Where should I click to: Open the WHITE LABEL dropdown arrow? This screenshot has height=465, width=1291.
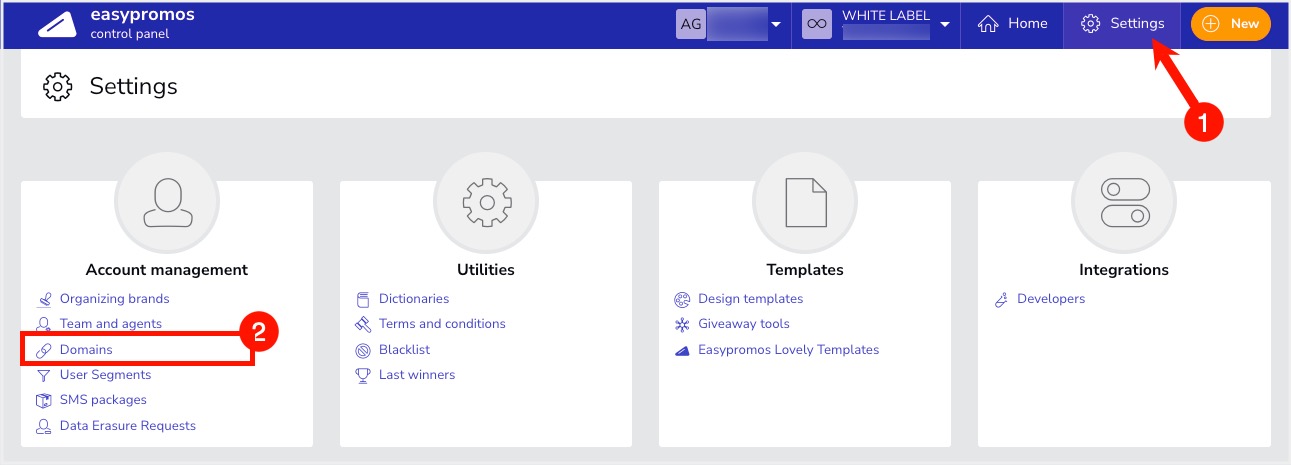(945, 25)
